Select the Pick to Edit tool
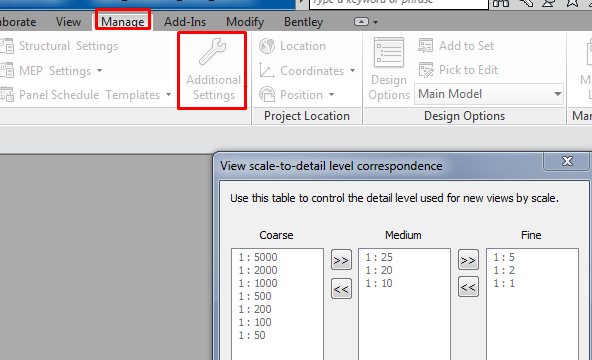This screenshot has width=592, height=360. (x=458, y=70)
